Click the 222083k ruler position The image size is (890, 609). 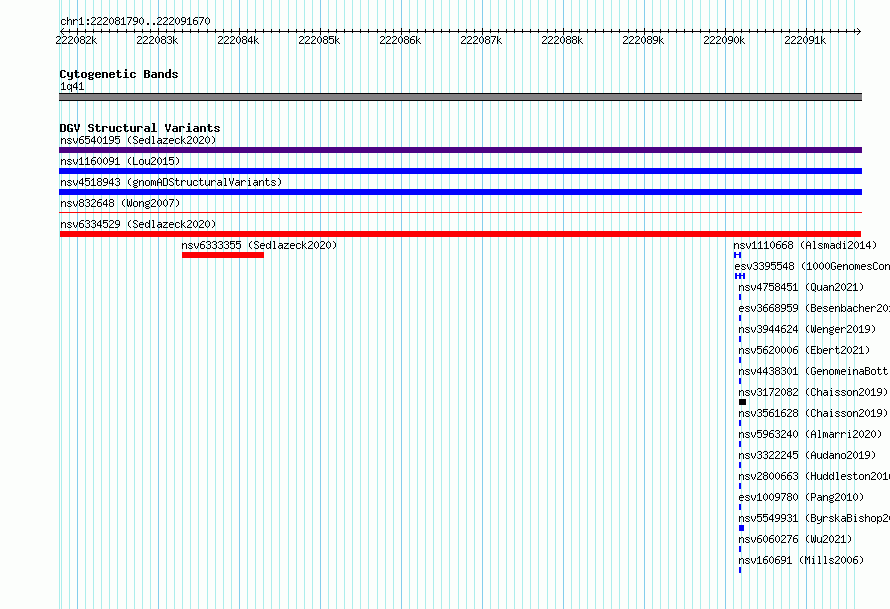(x=157, y=40)
